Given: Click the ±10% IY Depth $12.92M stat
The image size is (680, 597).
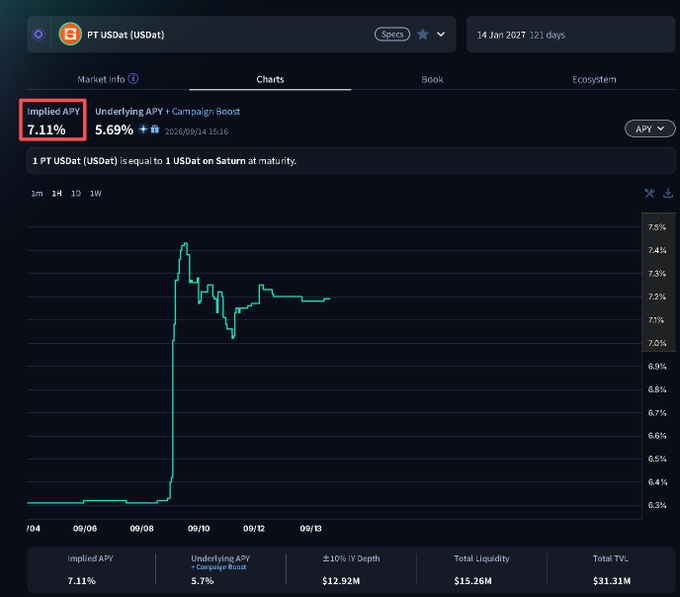Looking at the screenshot, I should pyautogui.click(x=351, y=569).
